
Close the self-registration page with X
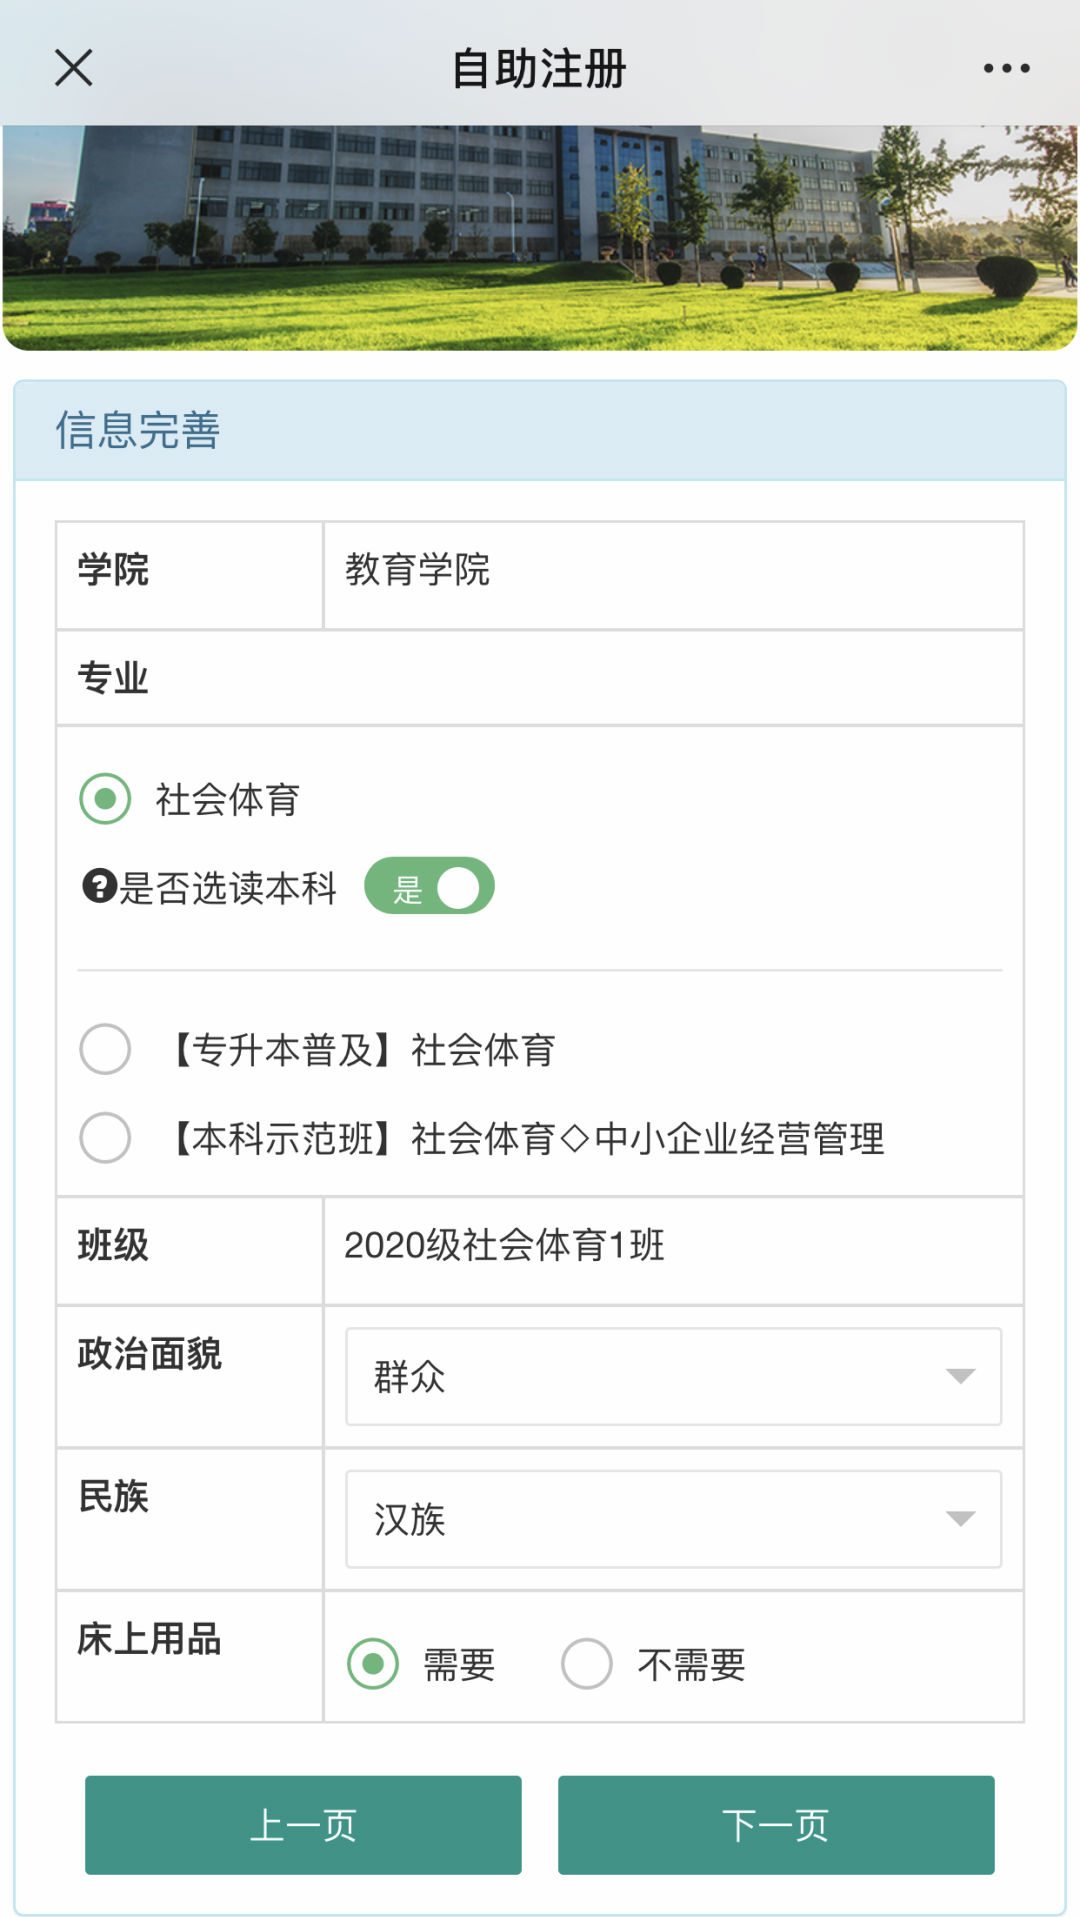pos(73,68)
